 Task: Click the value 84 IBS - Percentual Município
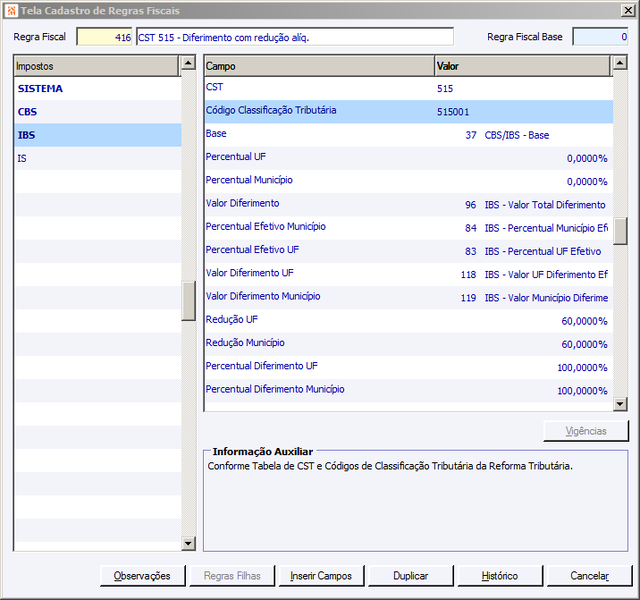pos(536,228)
